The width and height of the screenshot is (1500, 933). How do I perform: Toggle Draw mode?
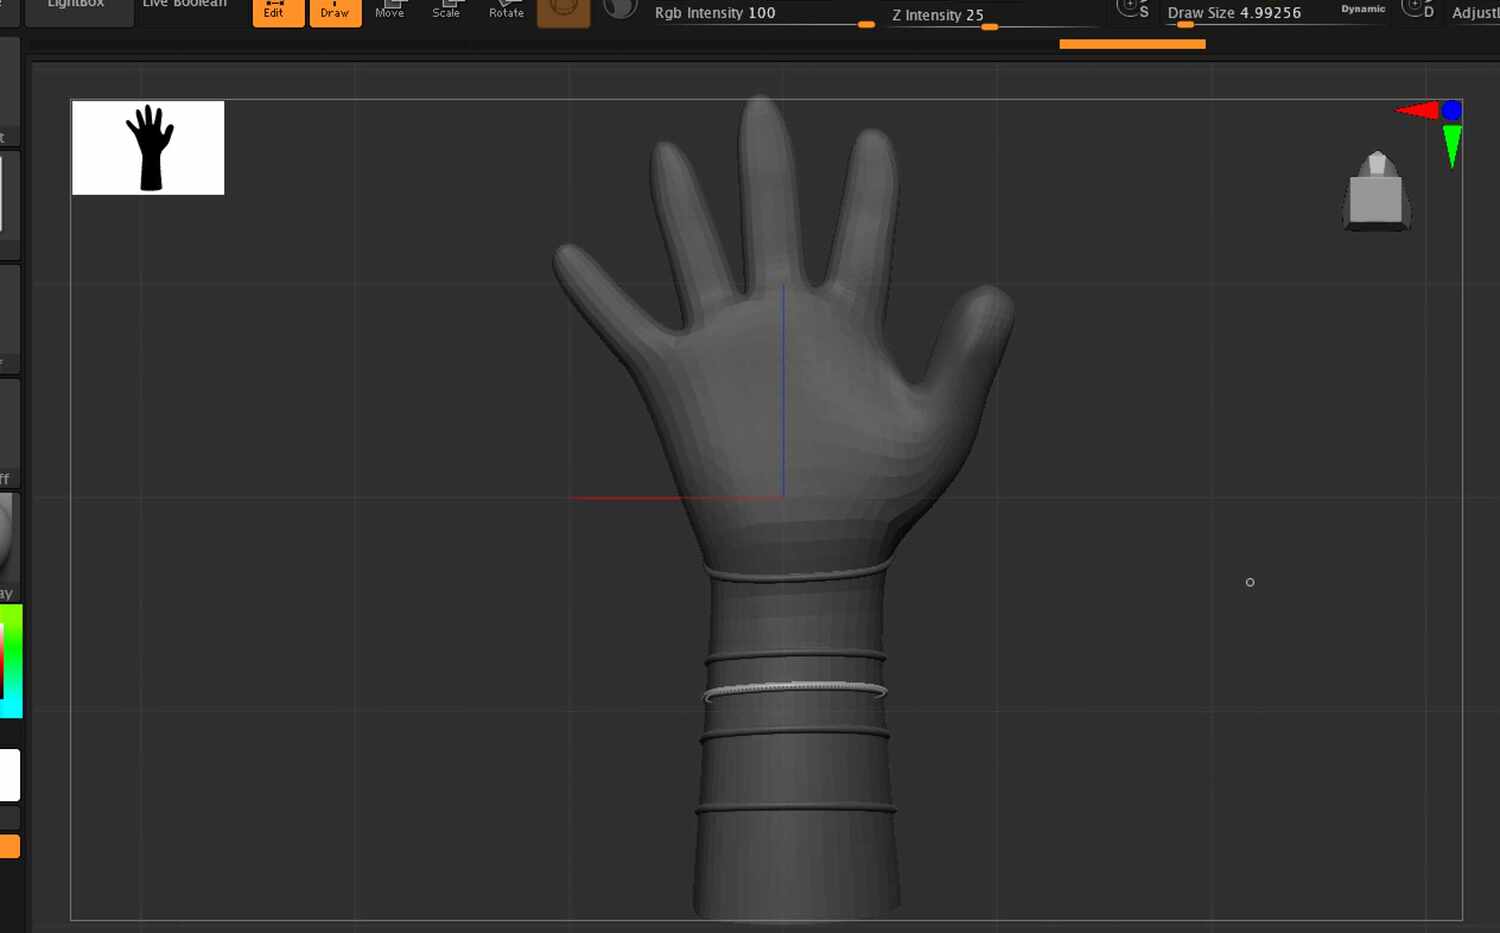[335, 11]
